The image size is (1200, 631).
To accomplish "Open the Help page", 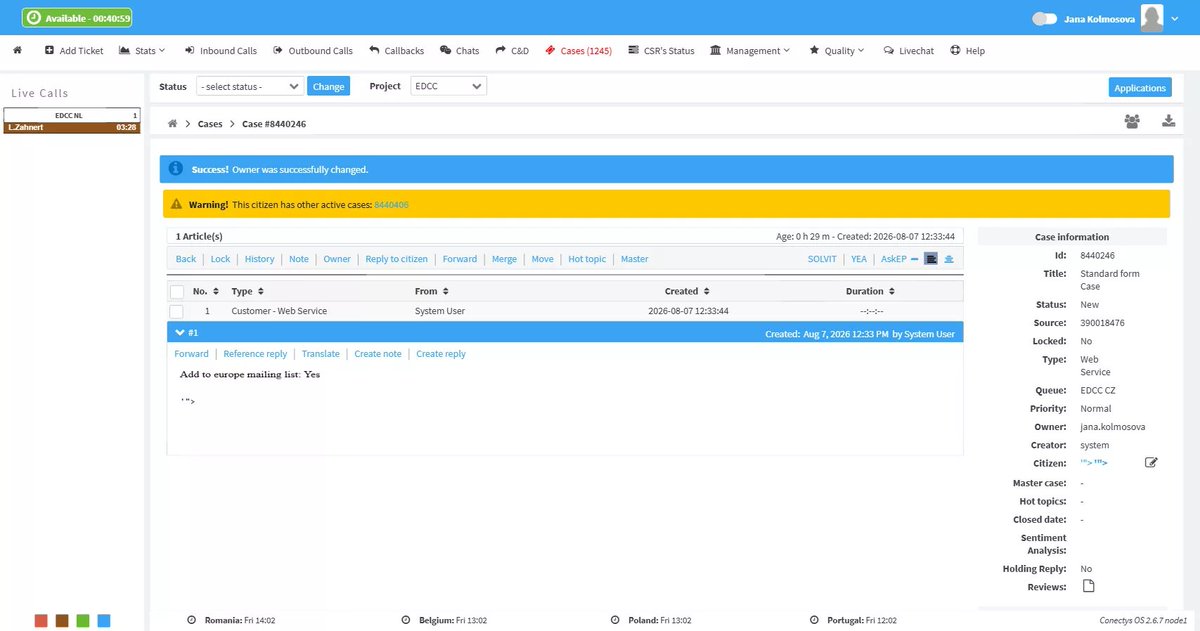I will tap(967, 50).
